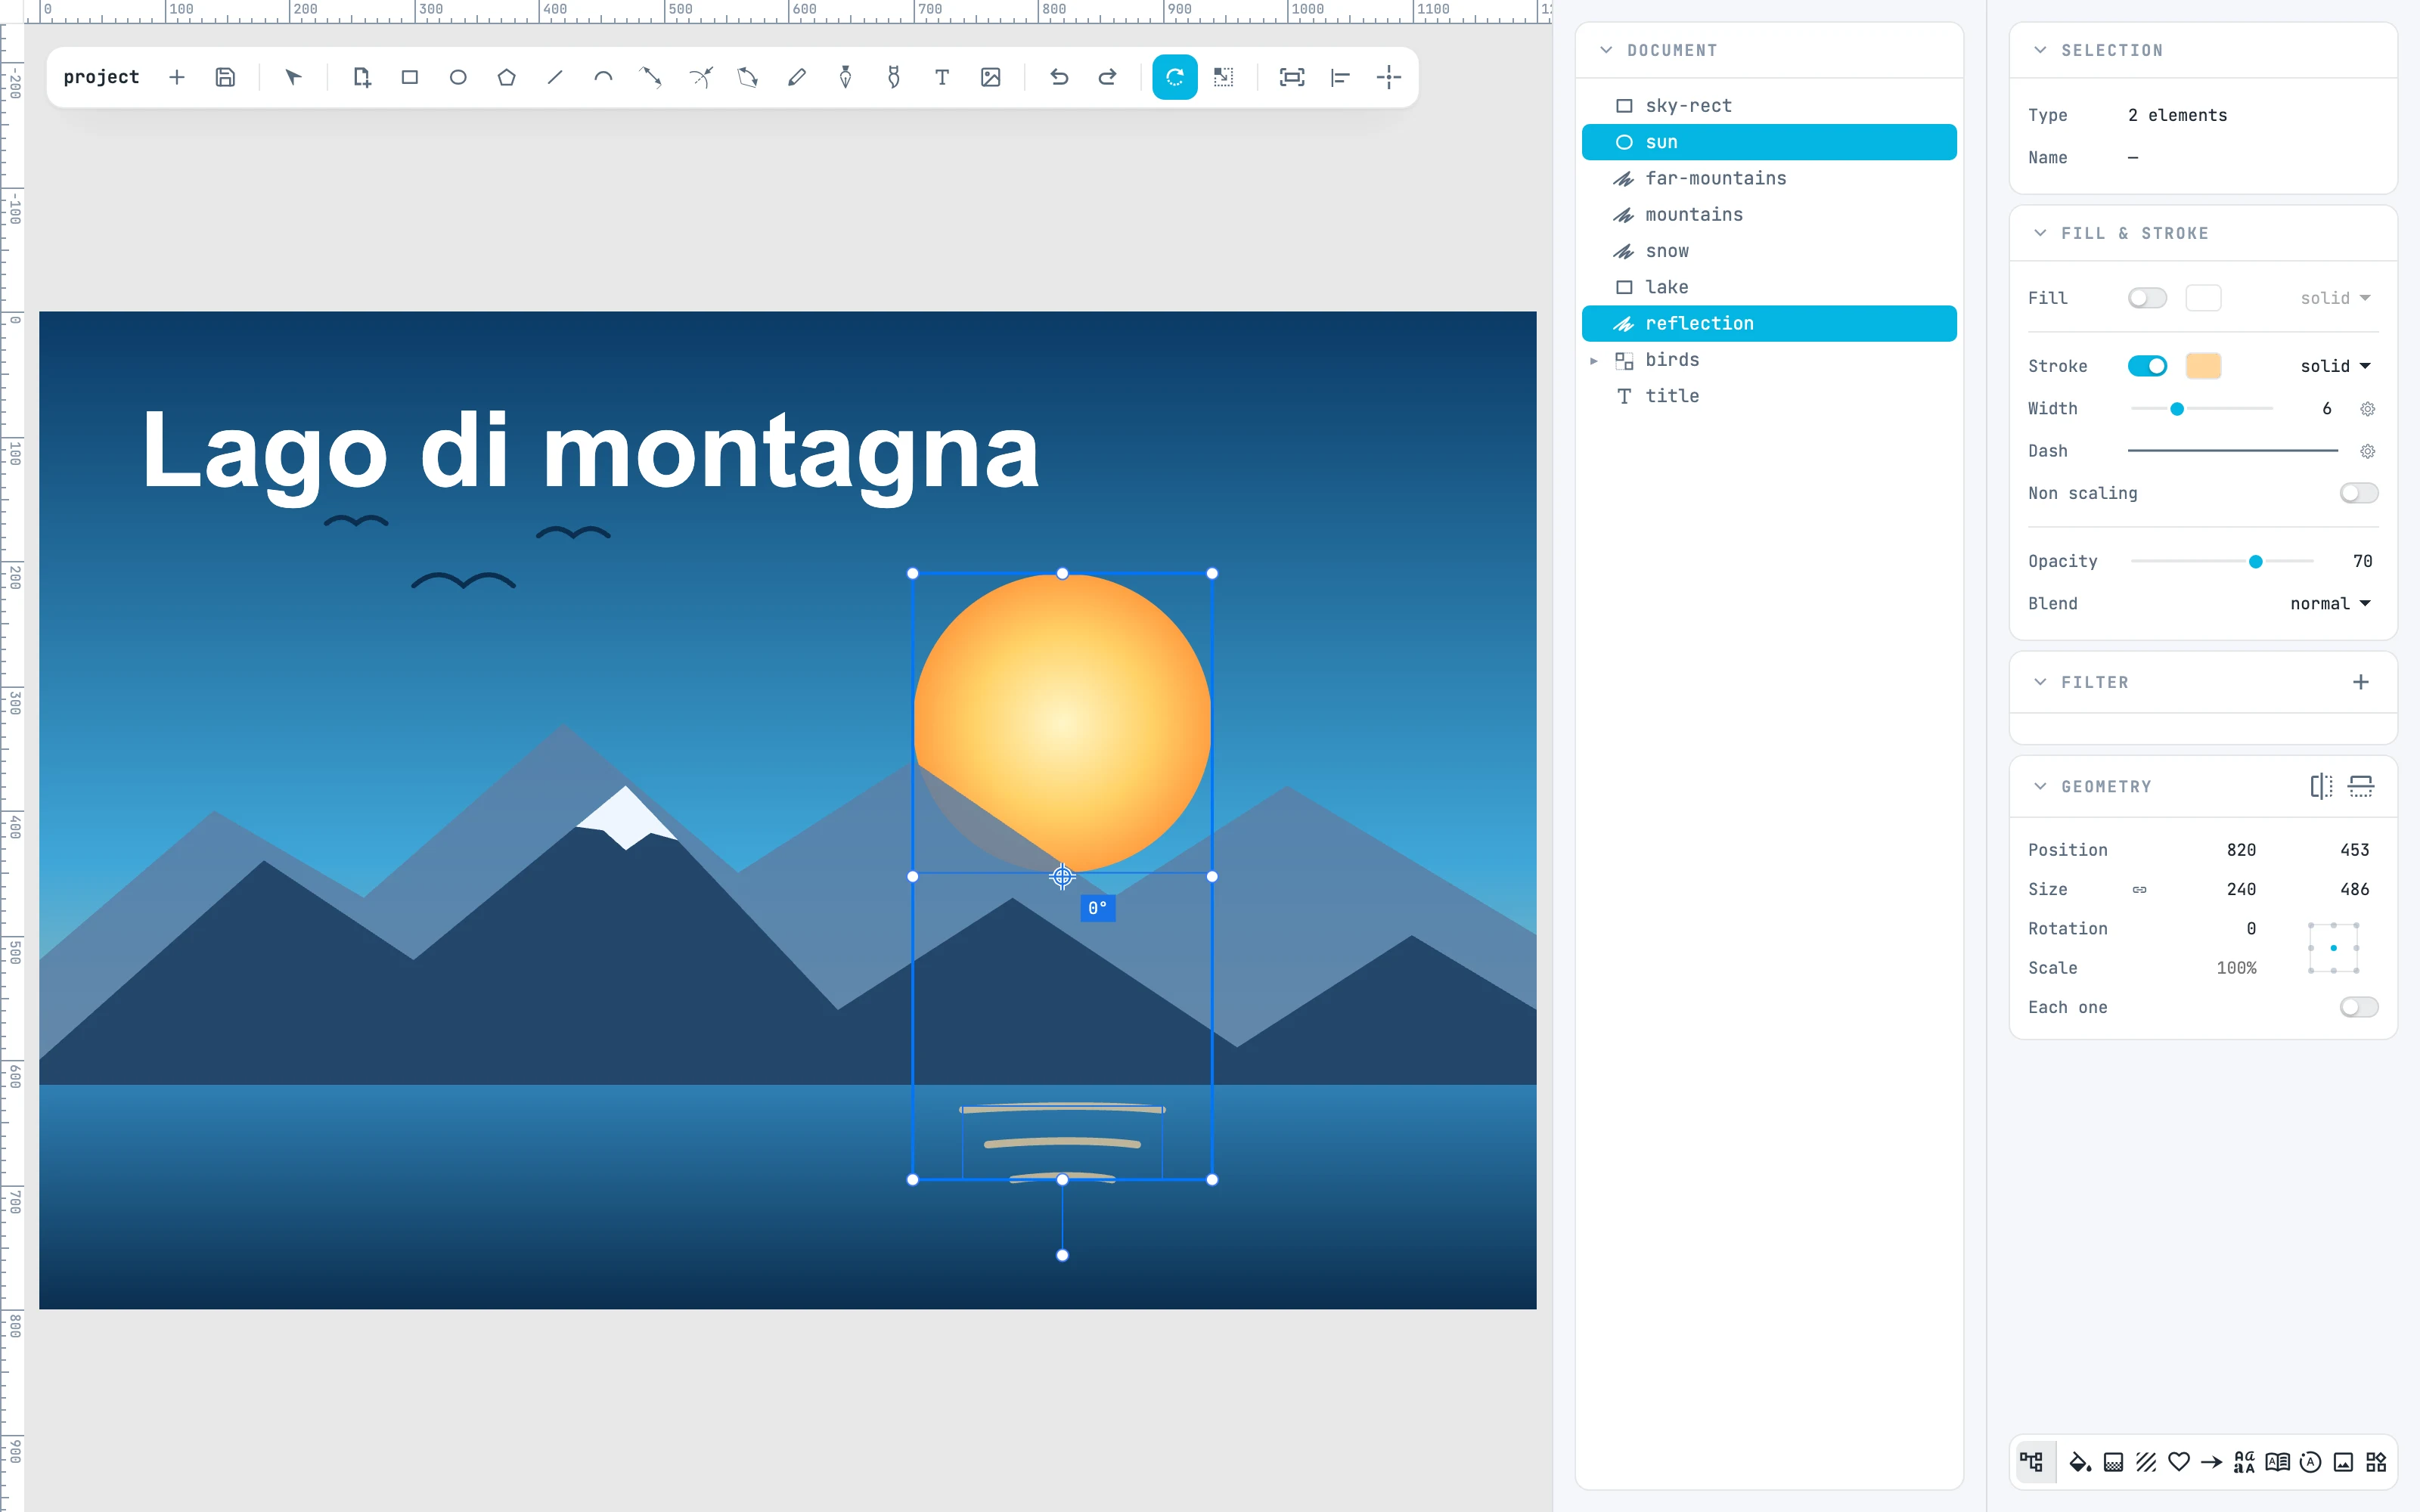Click the flip horizontally icon in Geometry
This screenshot has height=1512, width=2420.
click(2322, 786)
